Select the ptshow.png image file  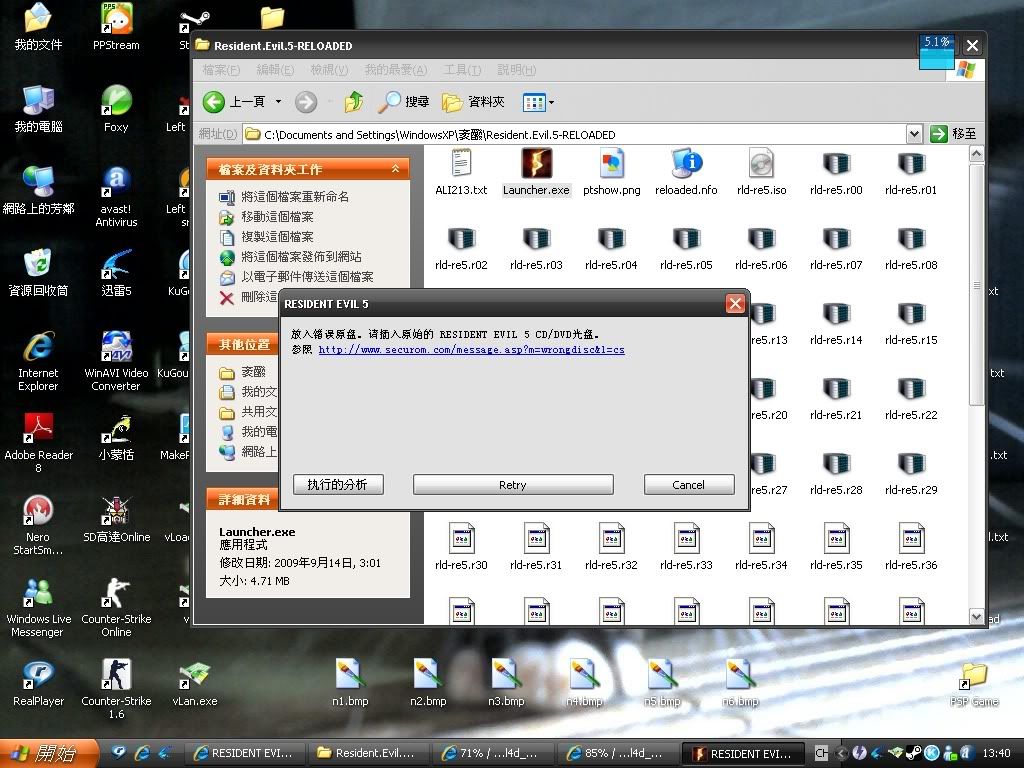[x=611, y=164]
